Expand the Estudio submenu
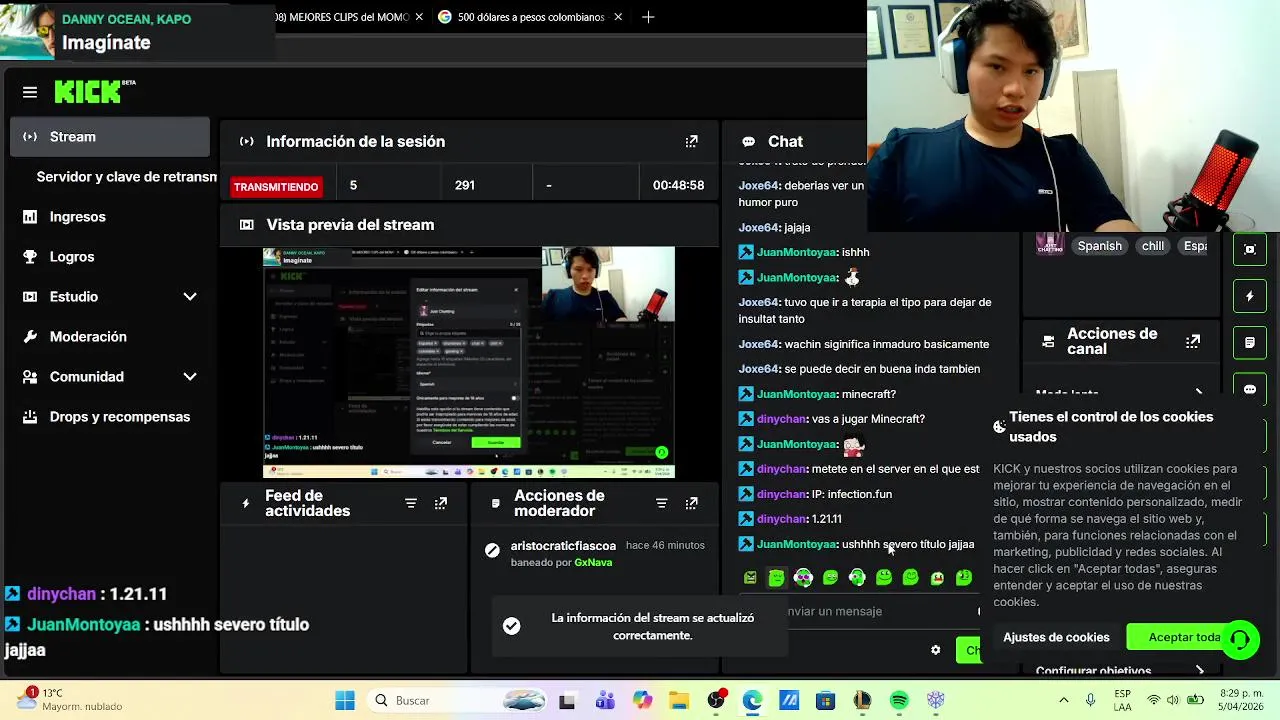1280x720 pixels. 190,297
